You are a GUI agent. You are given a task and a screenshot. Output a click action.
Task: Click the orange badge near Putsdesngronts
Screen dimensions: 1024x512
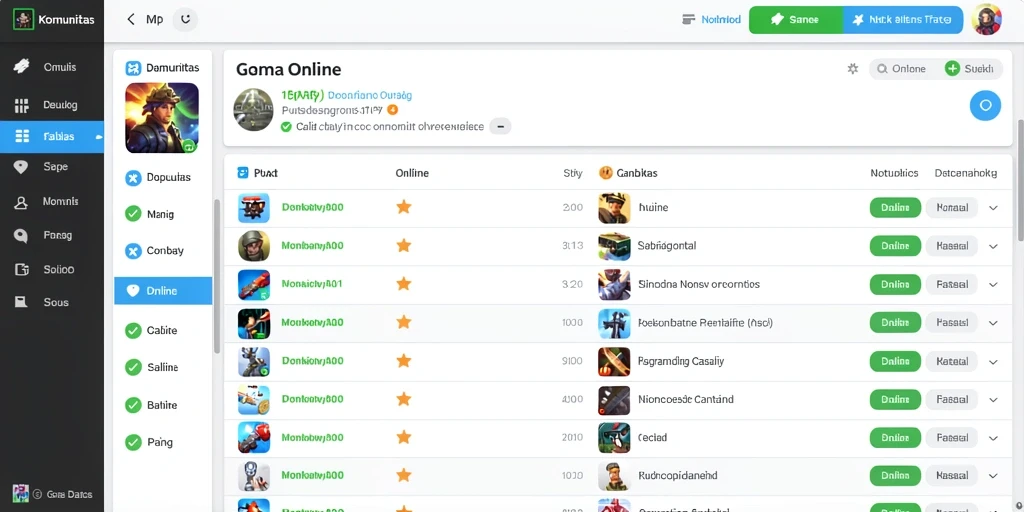coord(392,110)
